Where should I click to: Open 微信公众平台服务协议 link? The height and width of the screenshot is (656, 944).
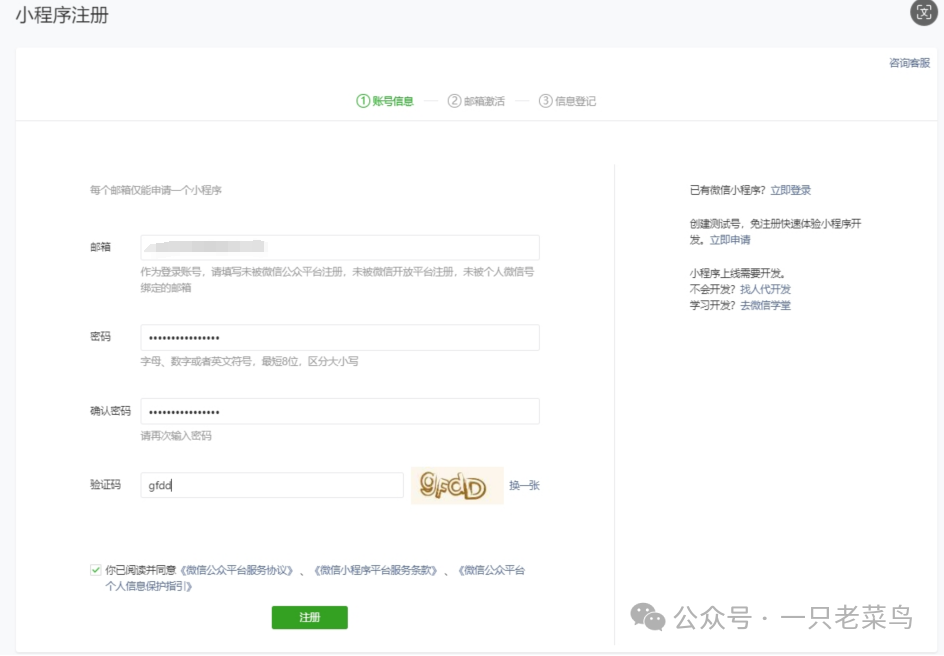pos(237,570)
